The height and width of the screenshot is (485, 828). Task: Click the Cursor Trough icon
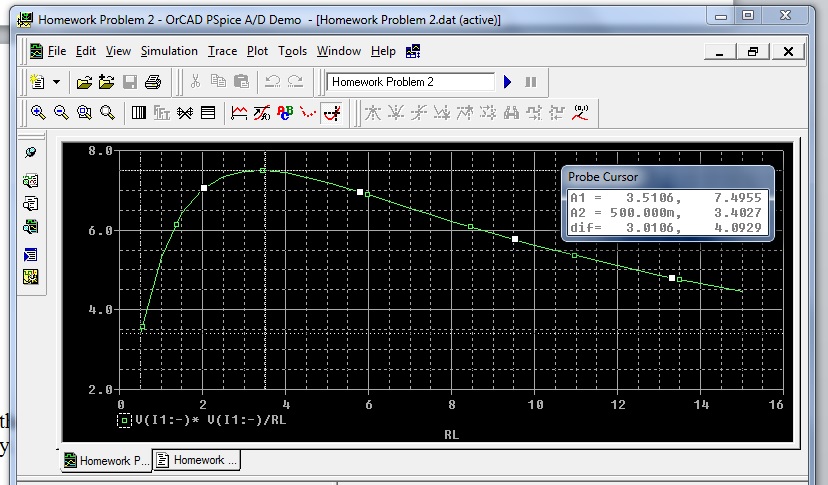coord(396,113)
